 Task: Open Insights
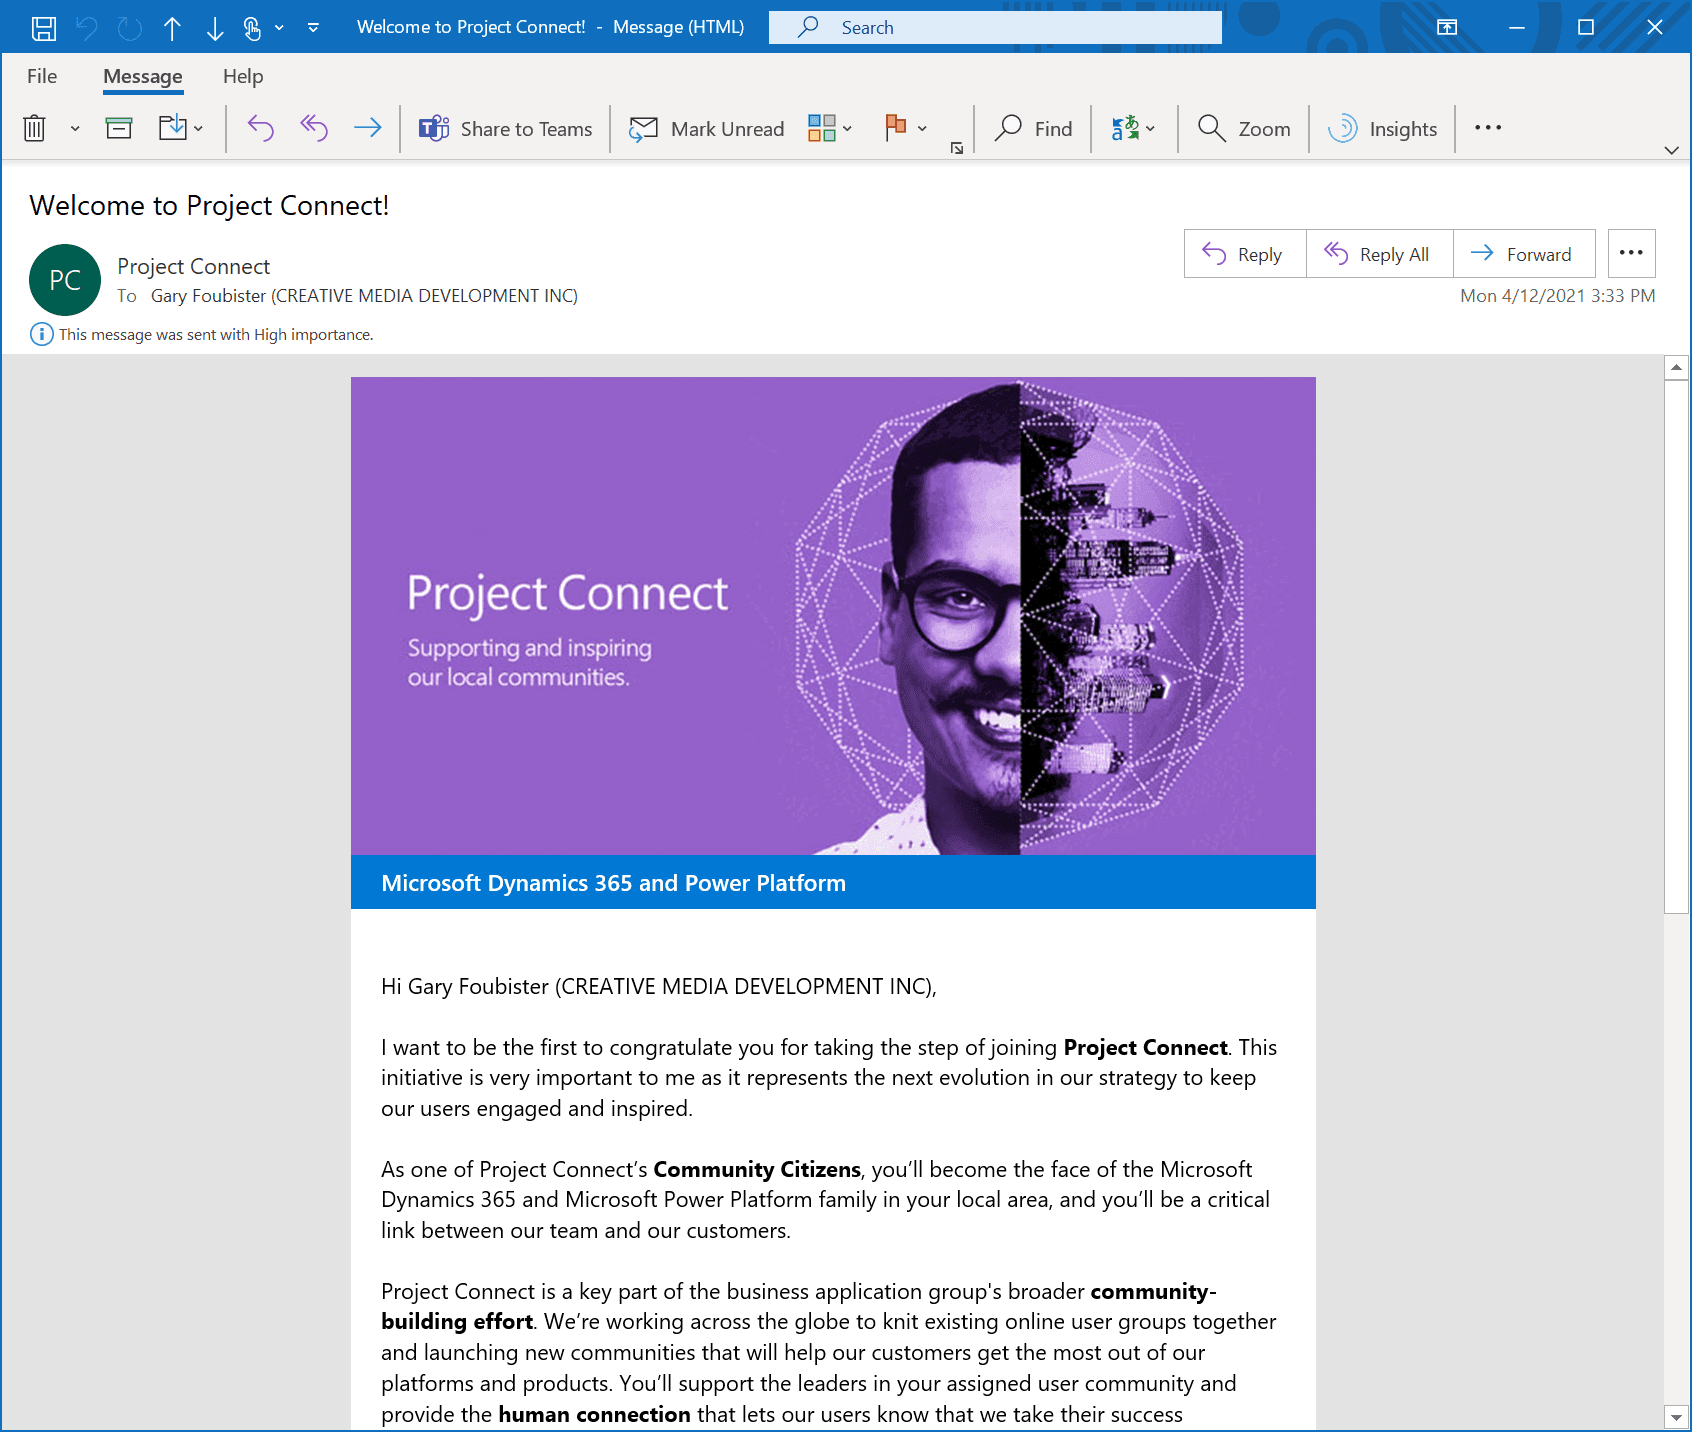tap(1382, 128)
